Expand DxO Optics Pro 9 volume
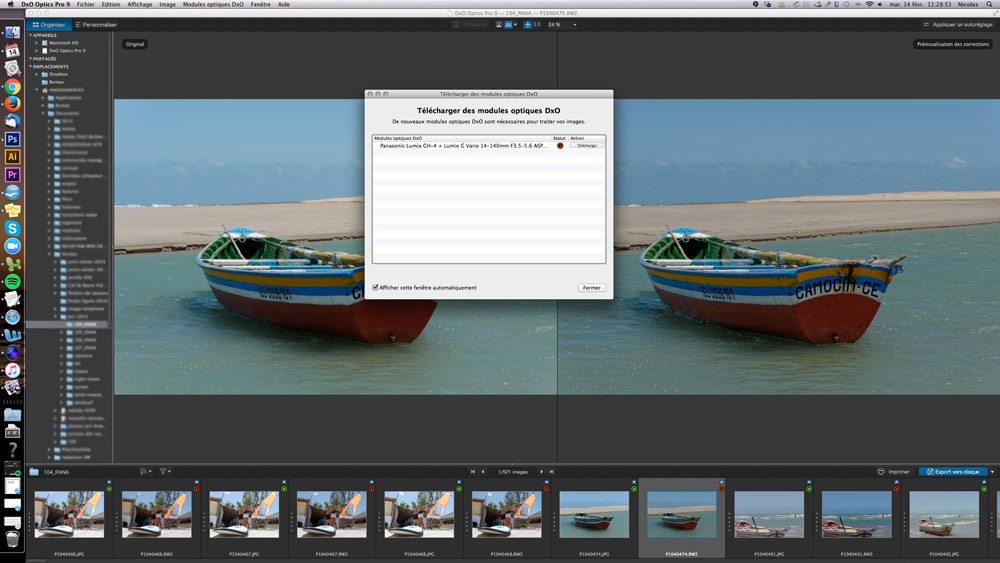 click(37, 50)
